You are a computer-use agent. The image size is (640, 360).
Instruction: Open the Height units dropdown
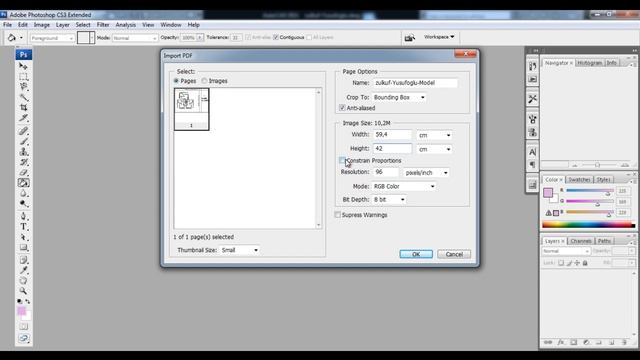coord(435,149)
